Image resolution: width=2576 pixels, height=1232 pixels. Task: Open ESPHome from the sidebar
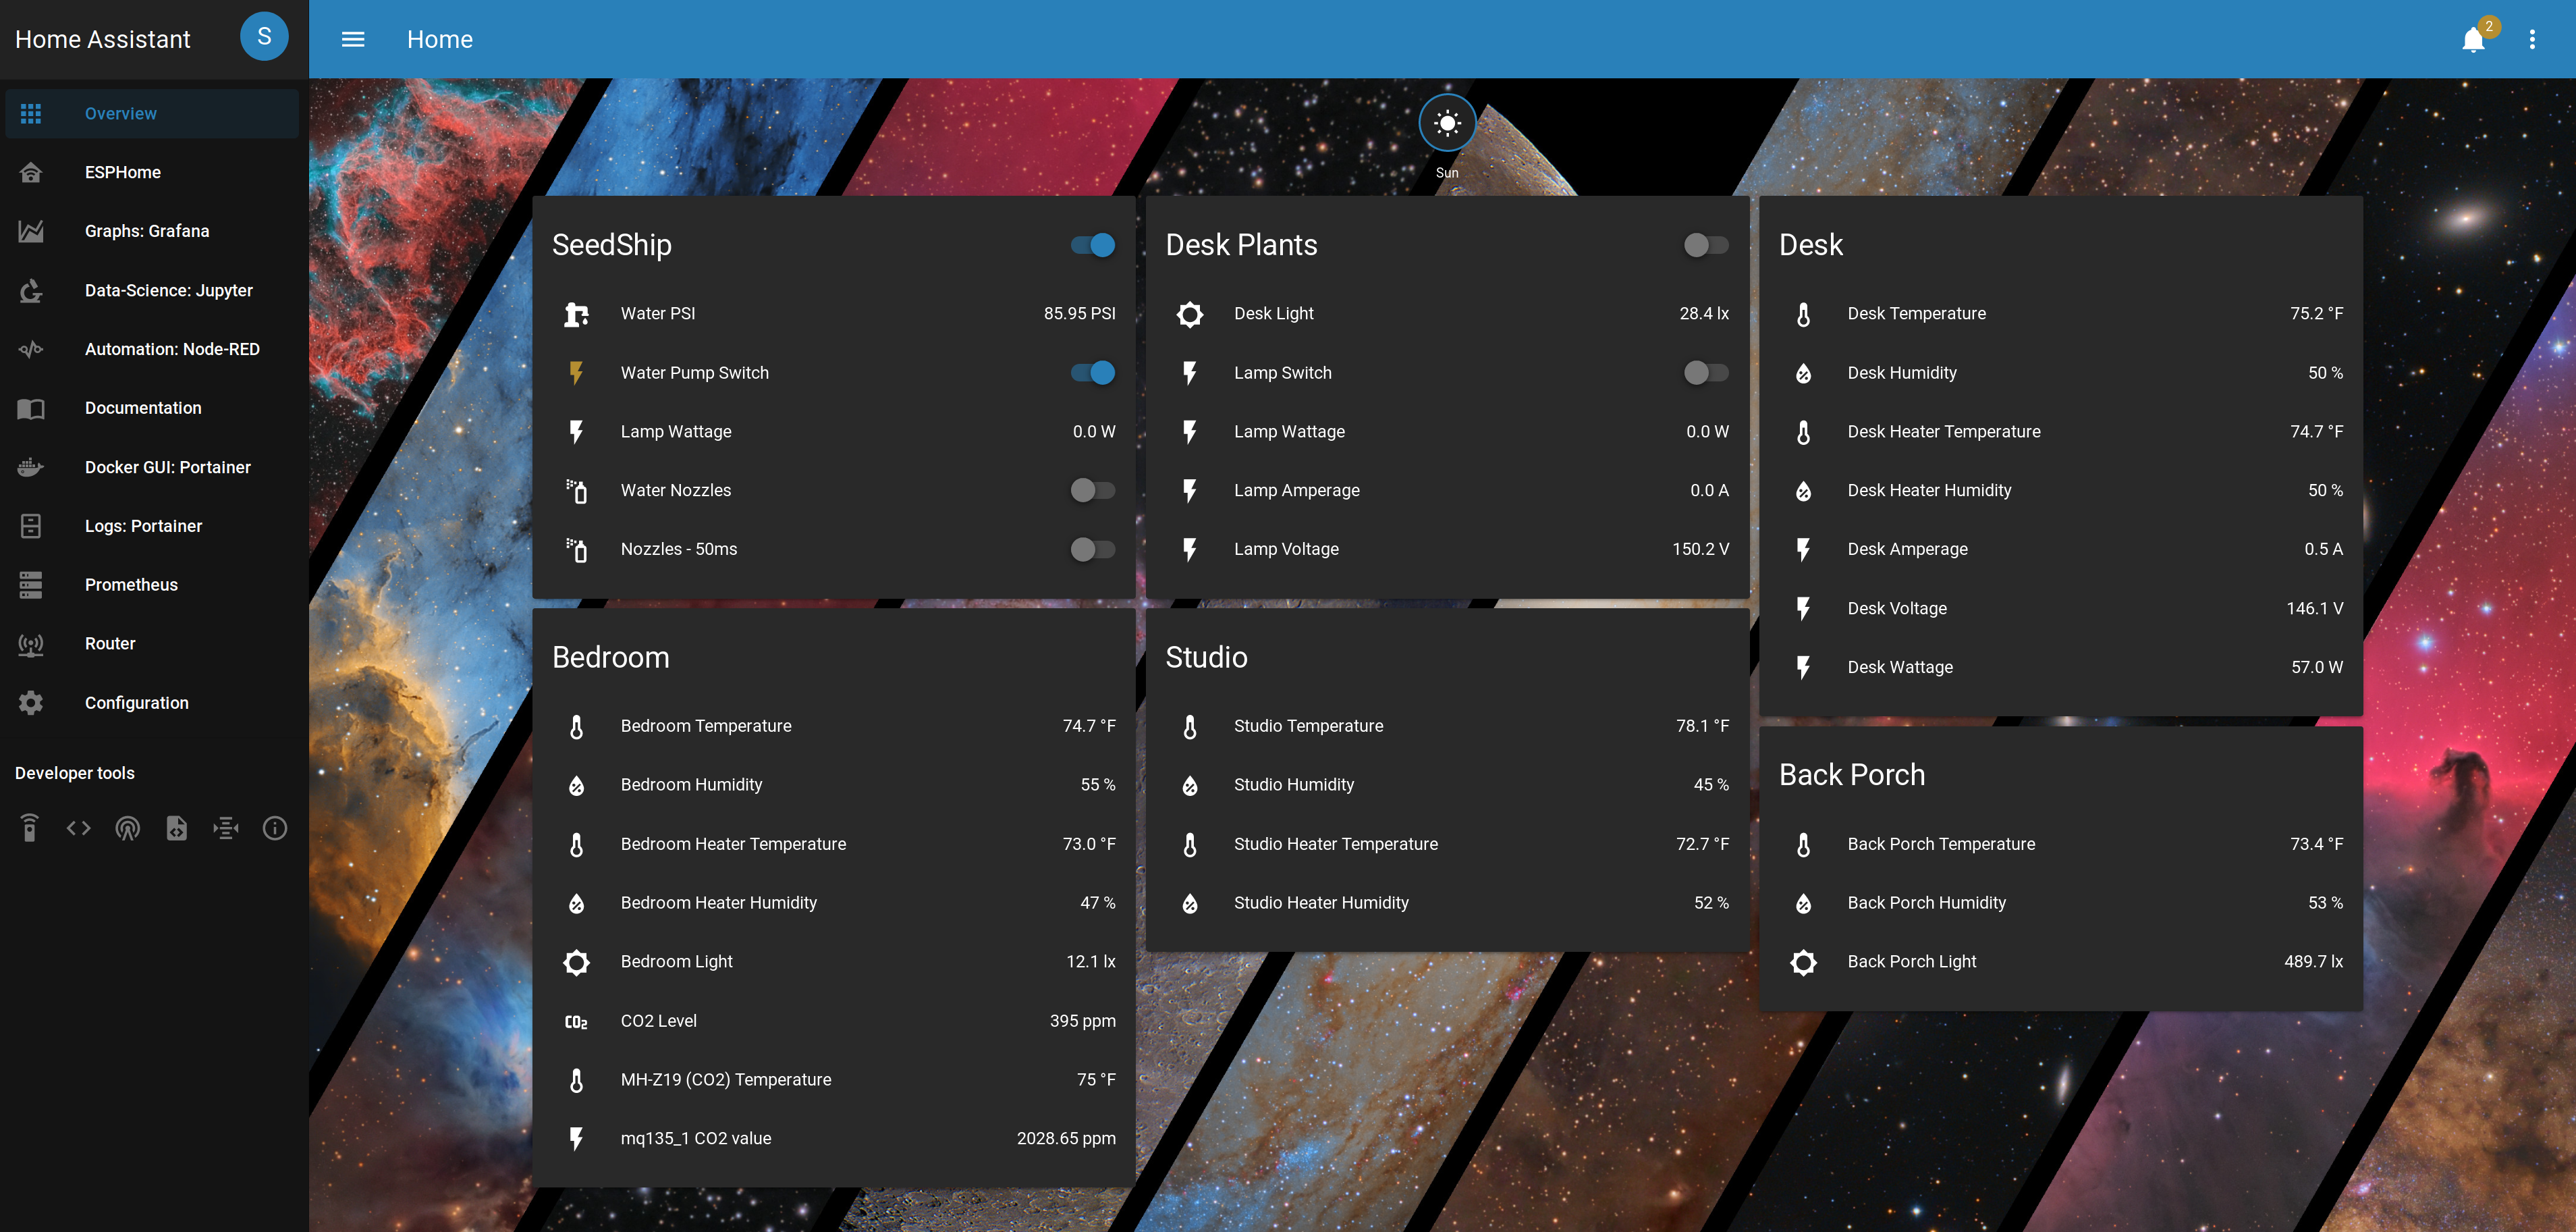[x=123, y=172]
